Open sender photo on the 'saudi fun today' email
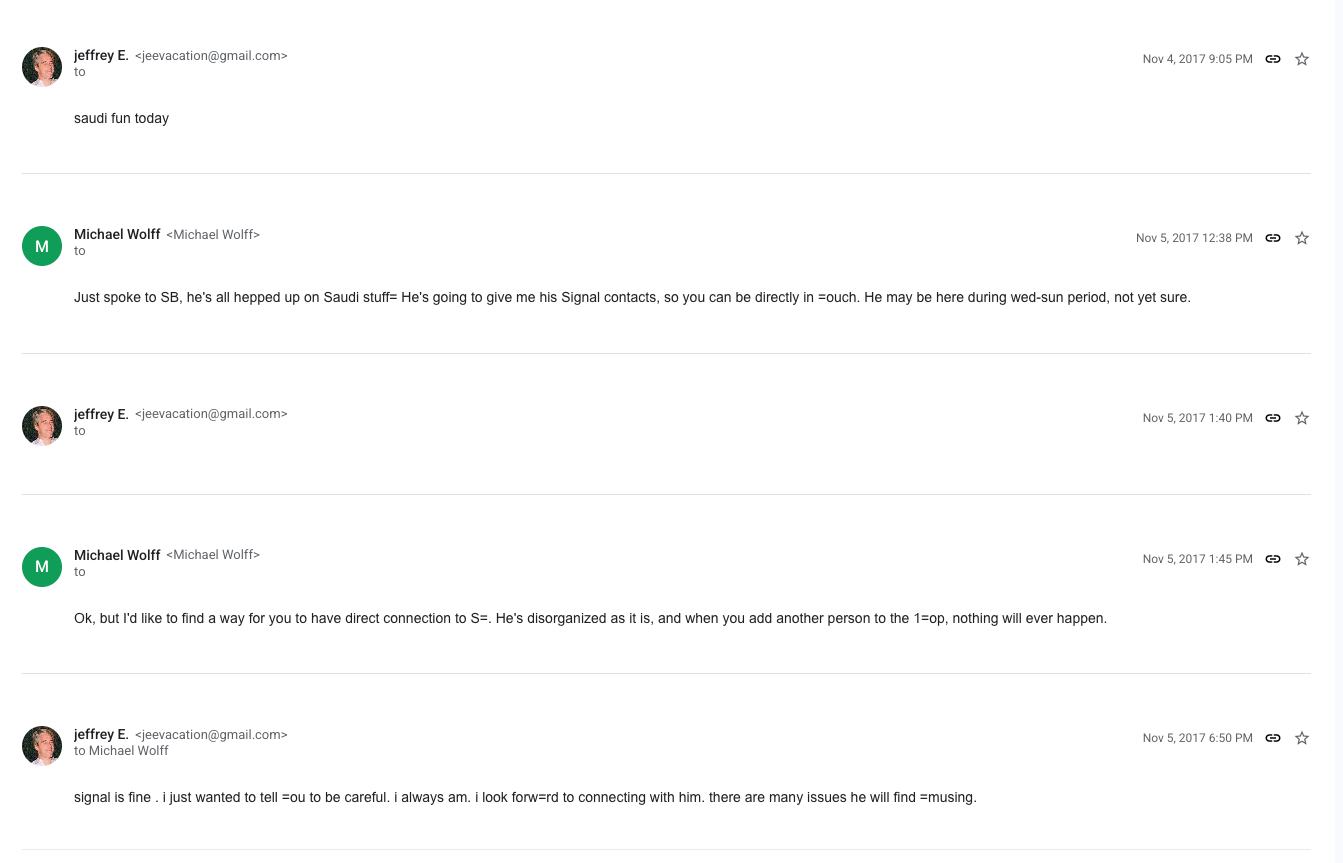1343x863 pixels. 42,67
